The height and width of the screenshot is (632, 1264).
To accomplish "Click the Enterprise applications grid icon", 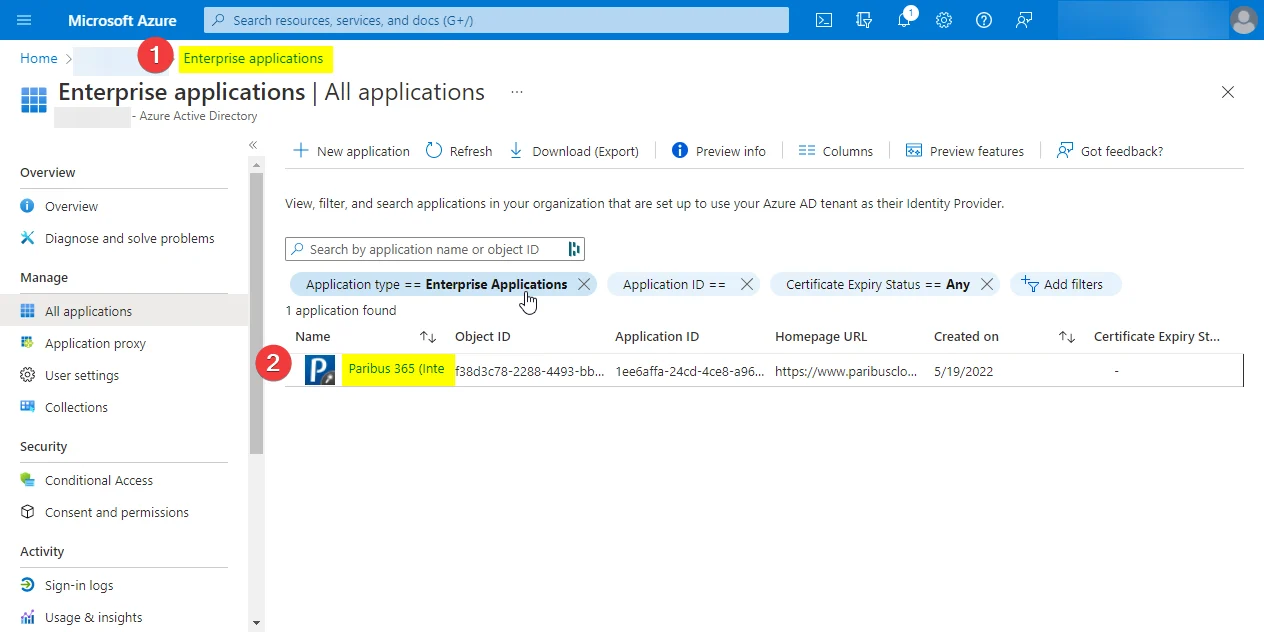I will point(34,100).
